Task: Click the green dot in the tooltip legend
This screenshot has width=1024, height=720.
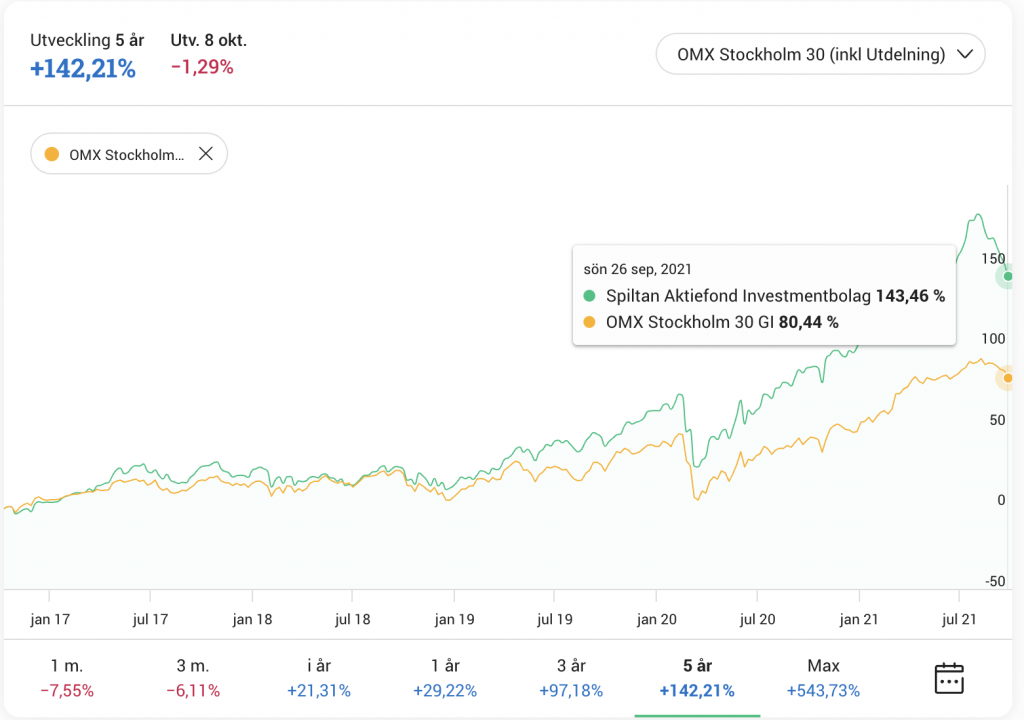Action: (589, 296)
